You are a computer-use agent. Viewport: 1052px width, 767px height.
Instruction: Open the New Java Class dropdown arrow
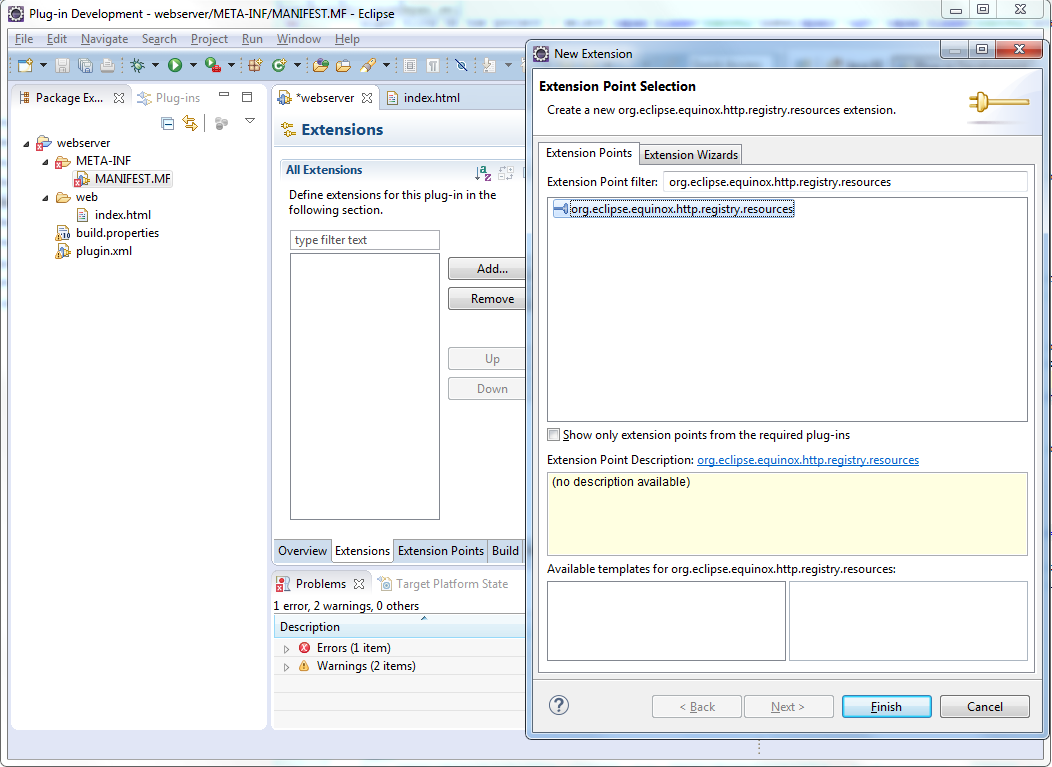(297, 65)
